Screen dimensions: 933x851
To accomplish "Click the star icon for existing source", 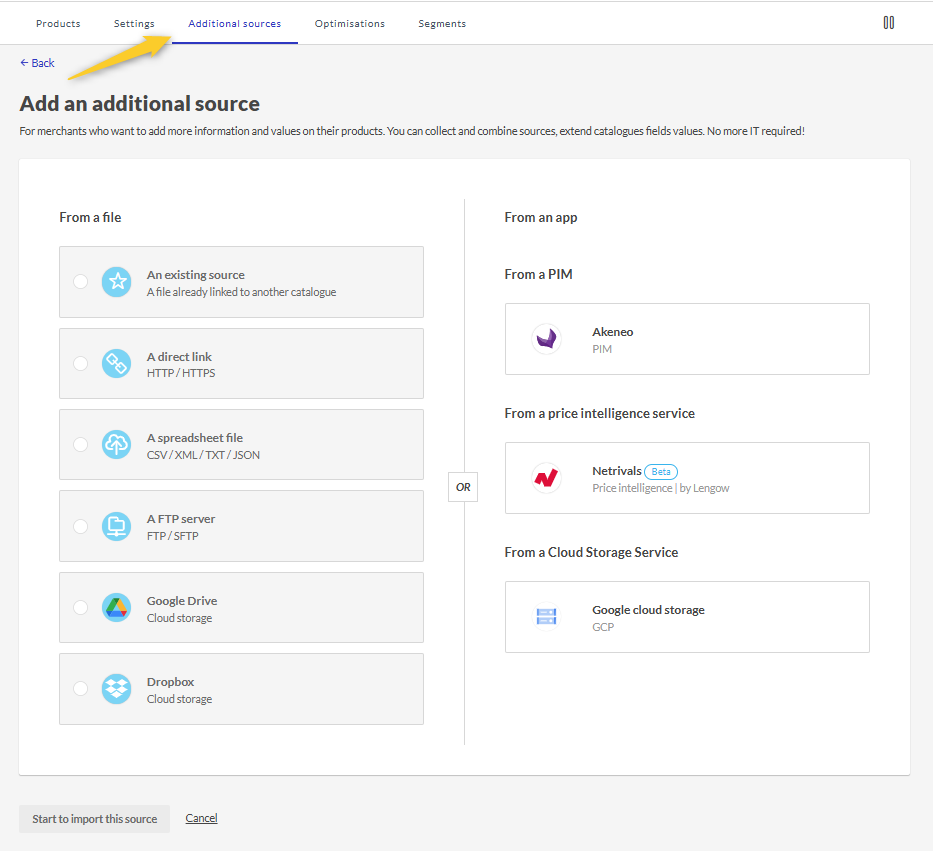I will (117, 282).
